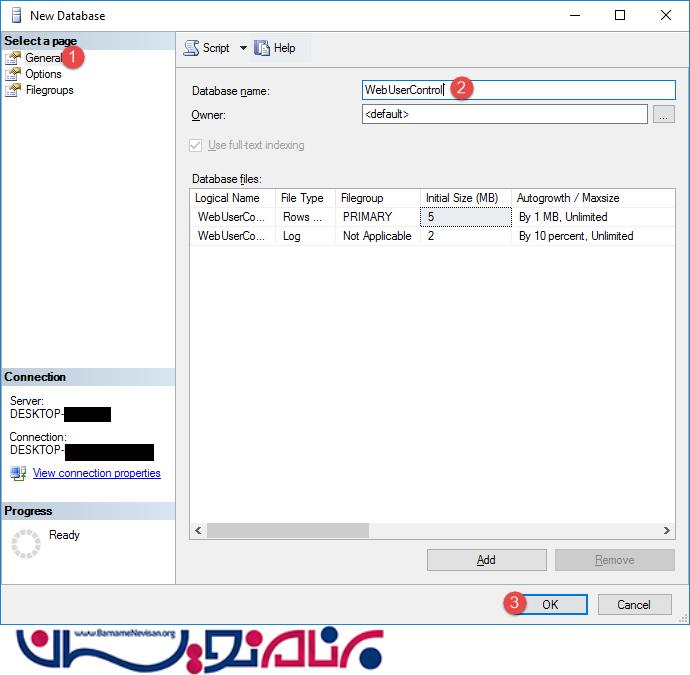Minimize the New Database window
The image size is (690, 675).
tap(575, 15)
